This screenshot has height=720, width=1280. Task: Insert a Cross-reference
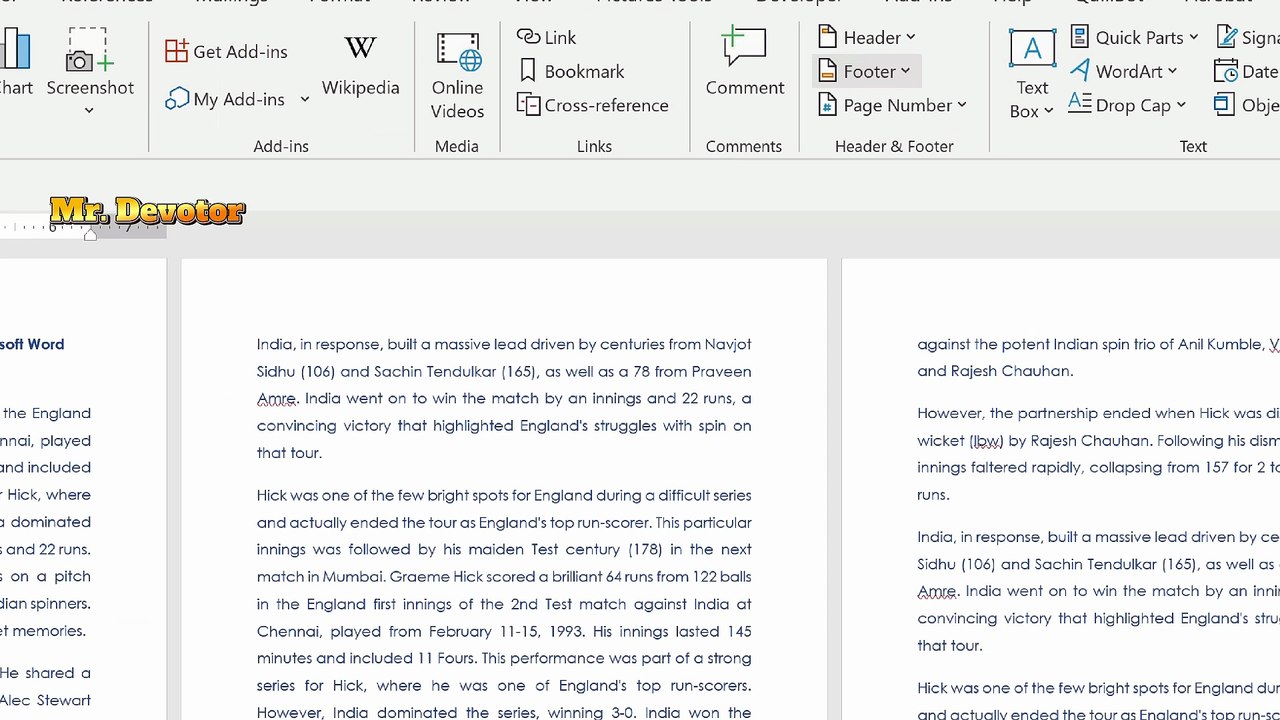(x=593, y=105)
